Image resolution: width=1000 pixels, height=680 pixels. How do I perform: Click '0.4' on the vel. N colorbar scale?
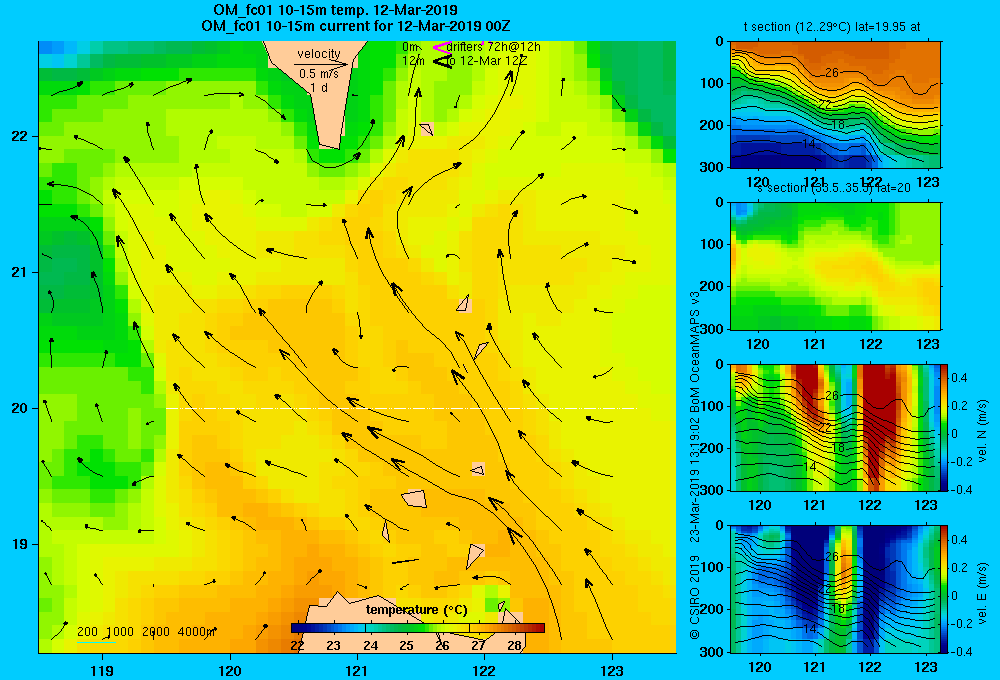pos(959,378)
